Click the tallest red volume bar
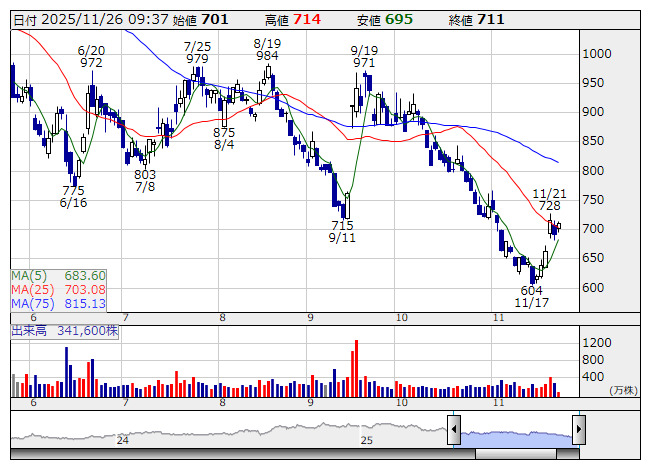 (354, 368)
